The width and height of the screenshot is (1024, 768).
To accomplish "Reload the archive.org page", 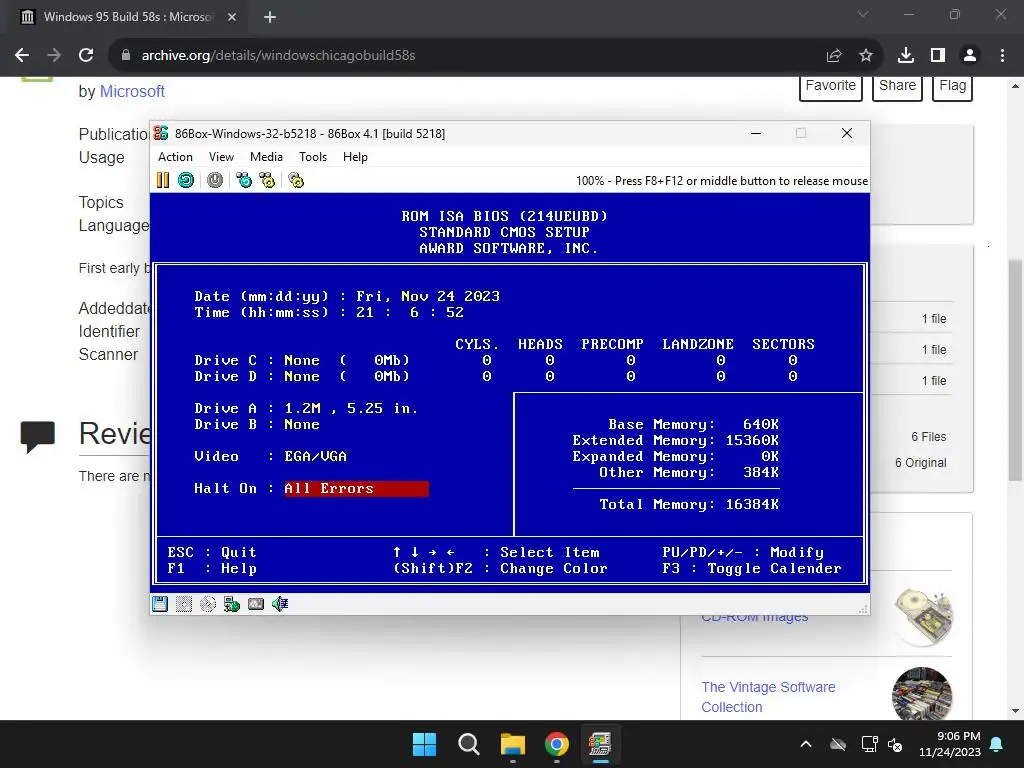I will pos(86,56).
